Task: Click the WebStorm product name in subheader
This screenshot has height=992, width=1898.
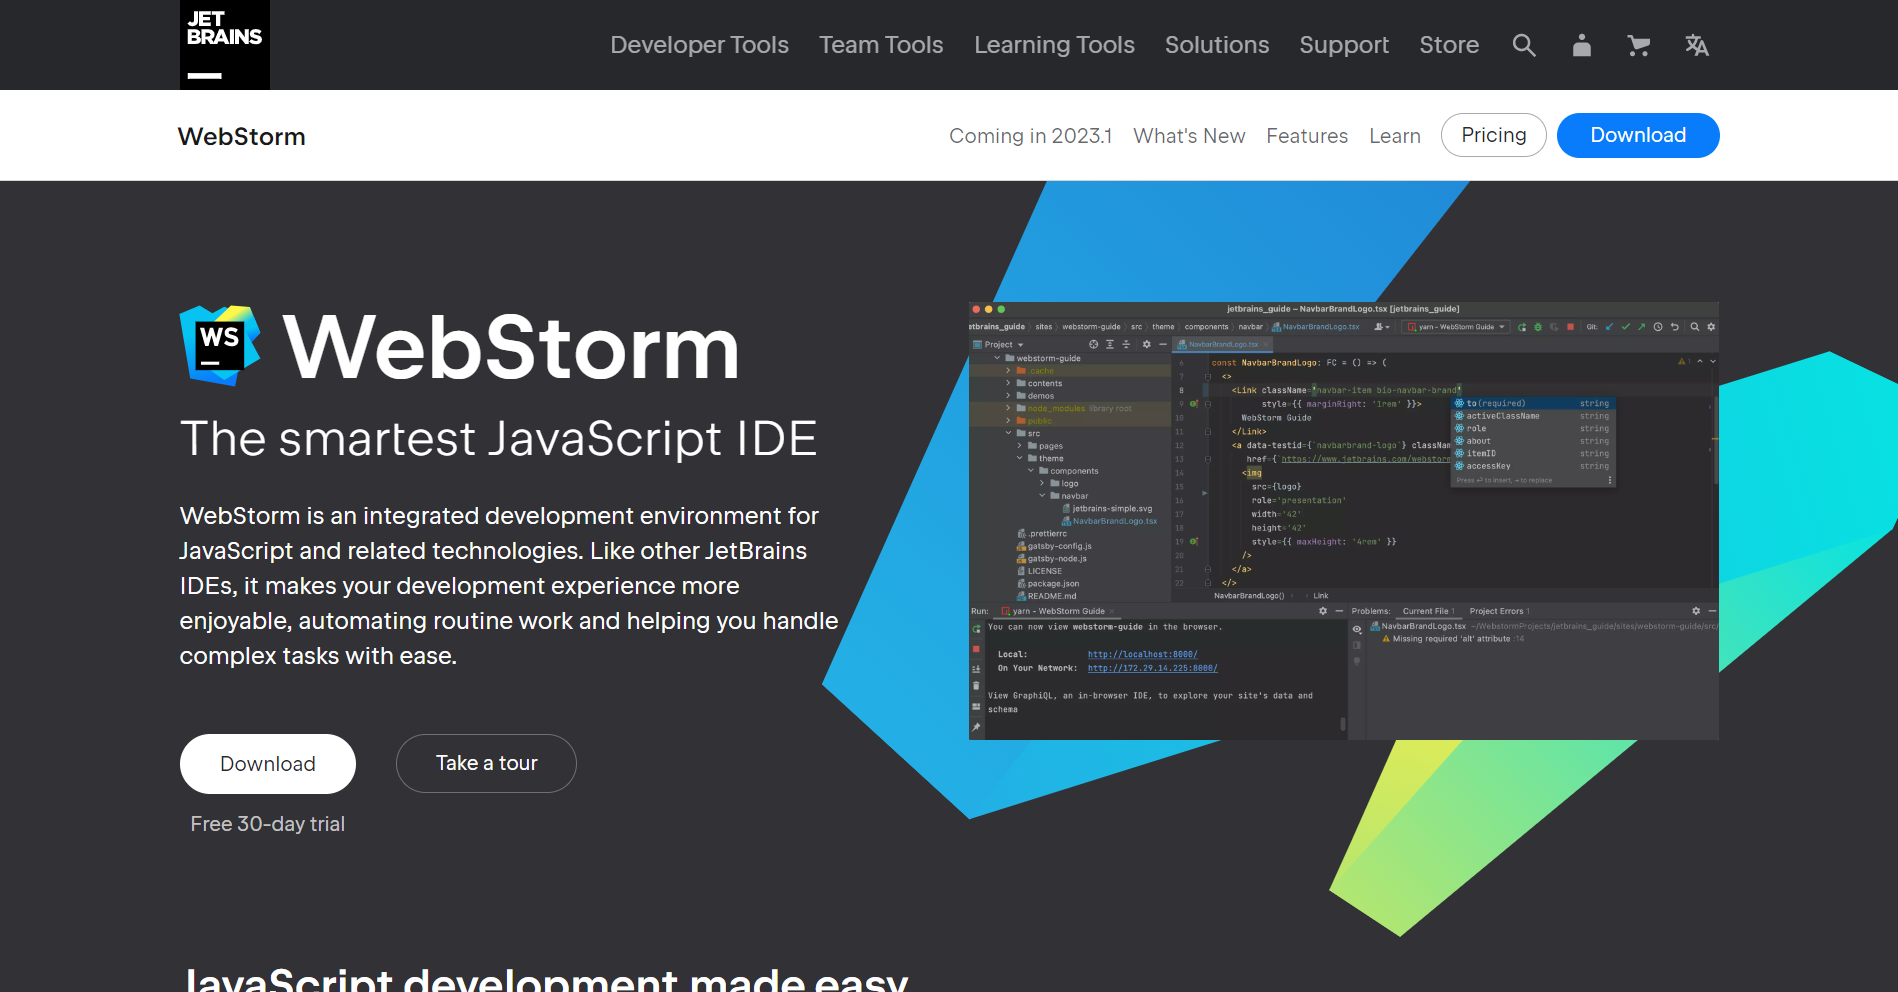Action: click(x=241, y=137)
